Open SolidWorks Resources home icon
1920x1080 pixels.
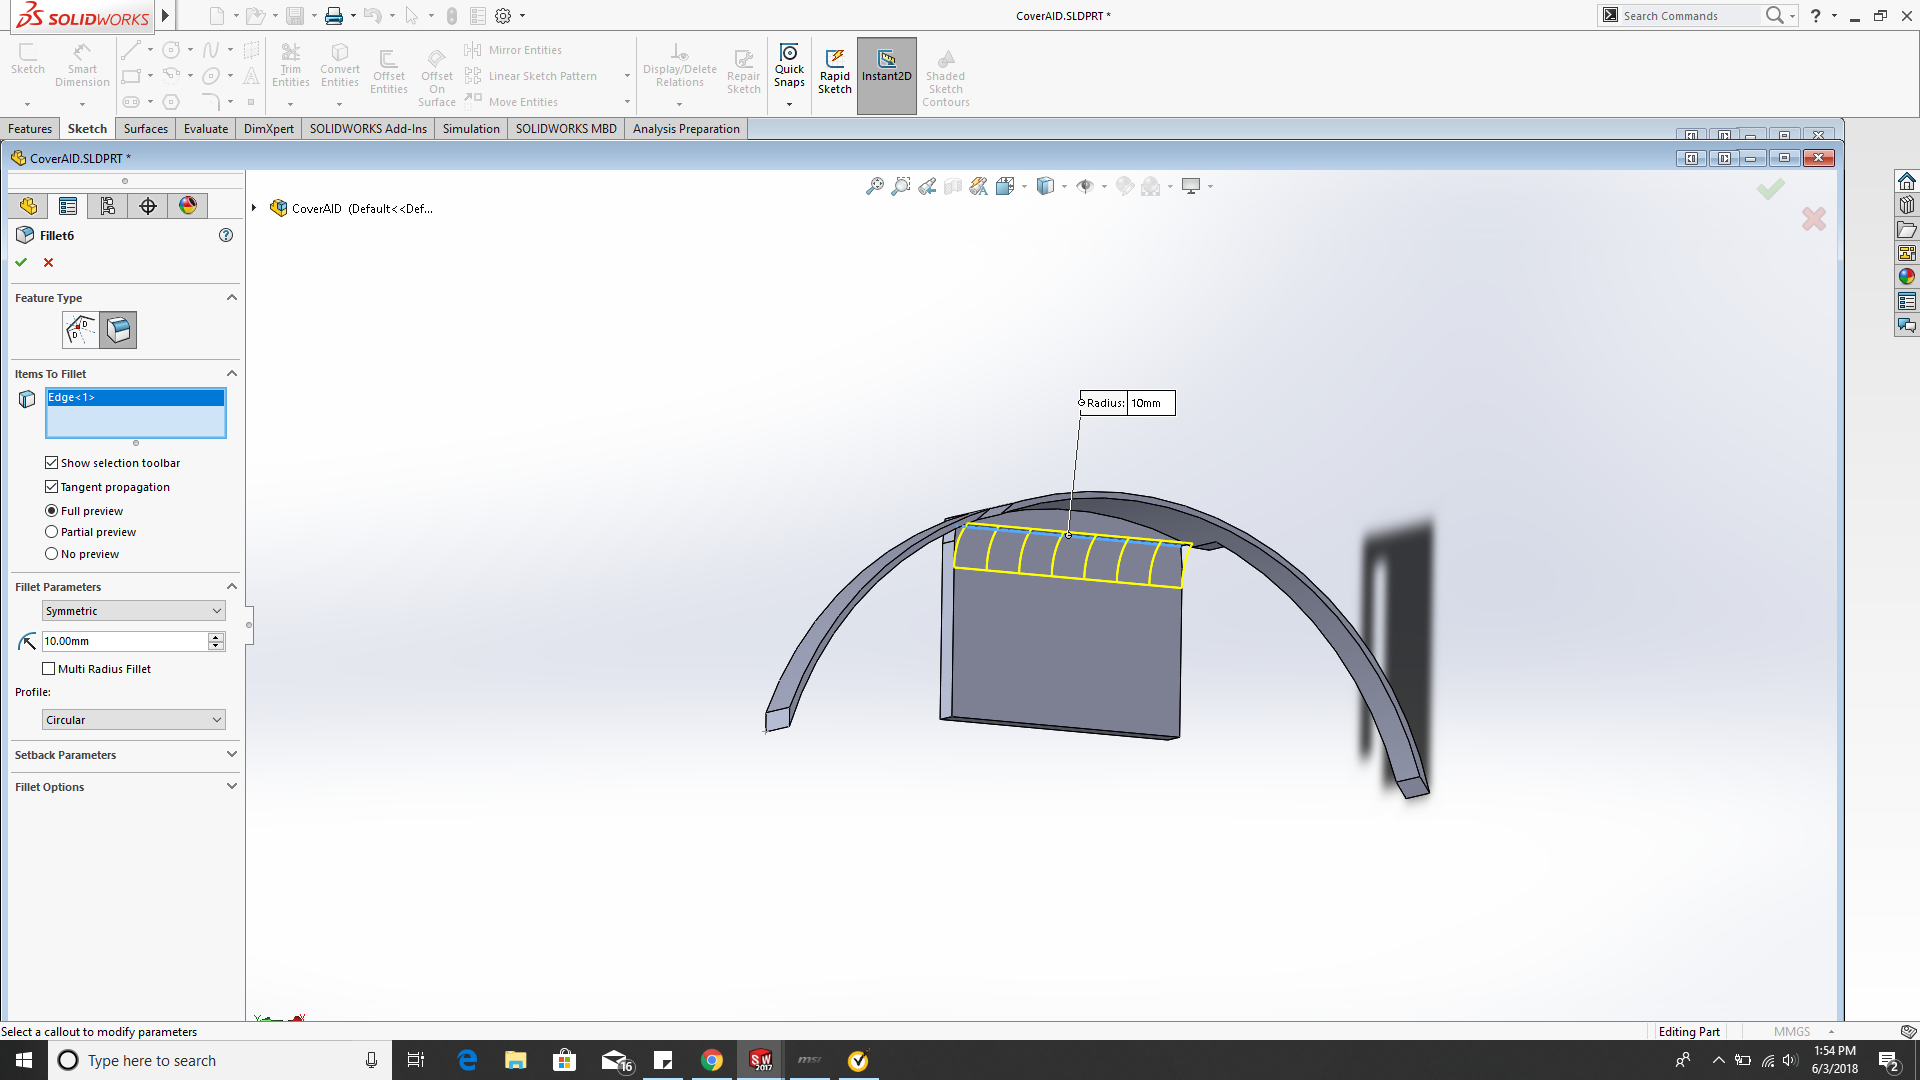[x=1907, y=182]
